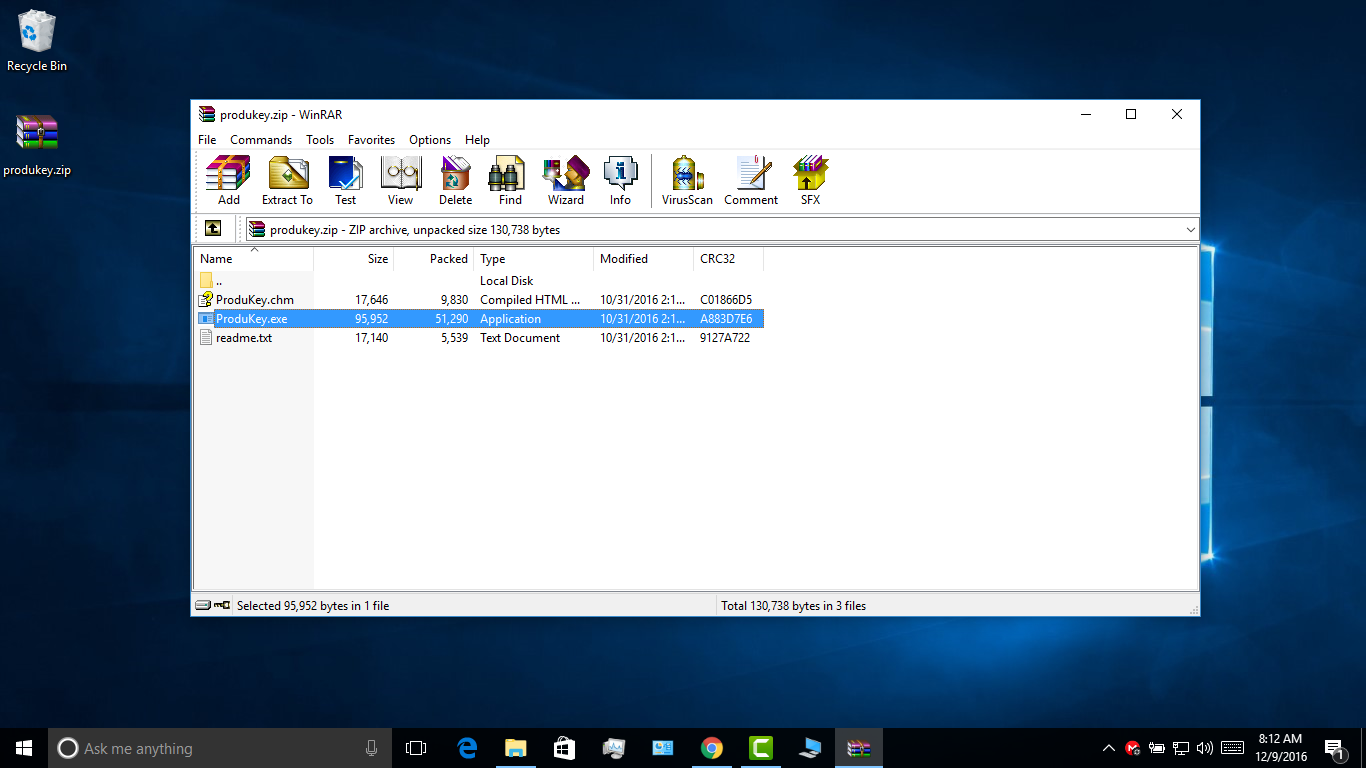Image resolution: width=1366 pixels, height=768 pixels.
Task: Open the View toolbar tool
Action: pos(400,181)
